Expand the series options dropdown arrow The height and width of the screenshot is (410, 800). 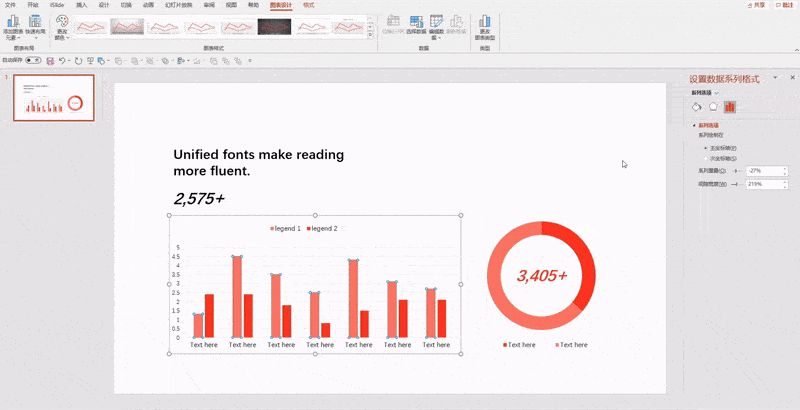tap(716, 93)
